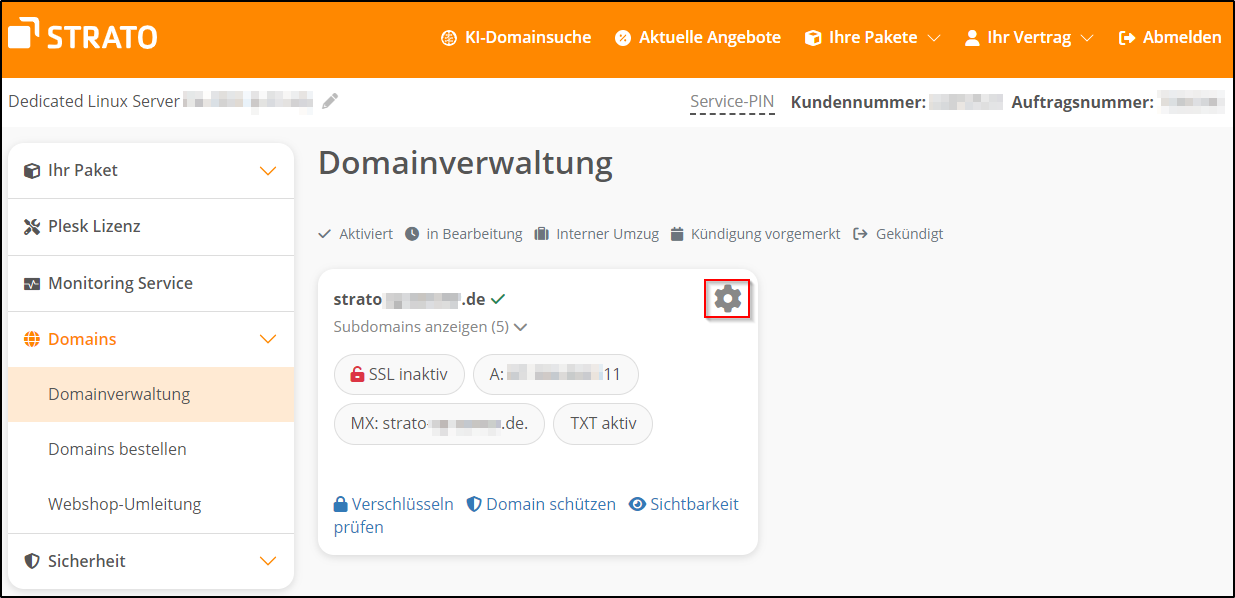This screenshot has width=1235, height=598.
Task: Click the Aktiviert legend checkmark icon
Action: 324,234
